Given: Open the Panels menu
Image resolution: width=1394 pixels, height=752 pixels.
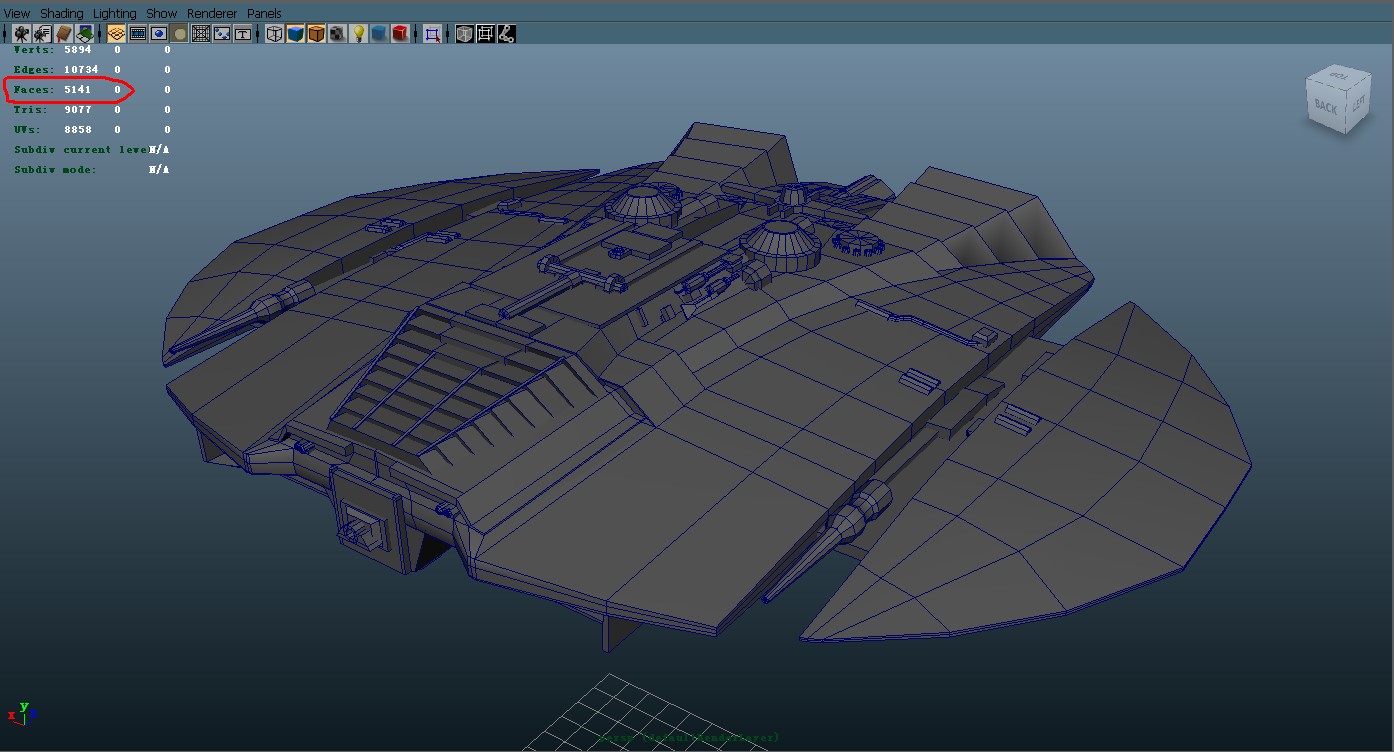Looking at the screenshot, I should [x=265, y=13].
